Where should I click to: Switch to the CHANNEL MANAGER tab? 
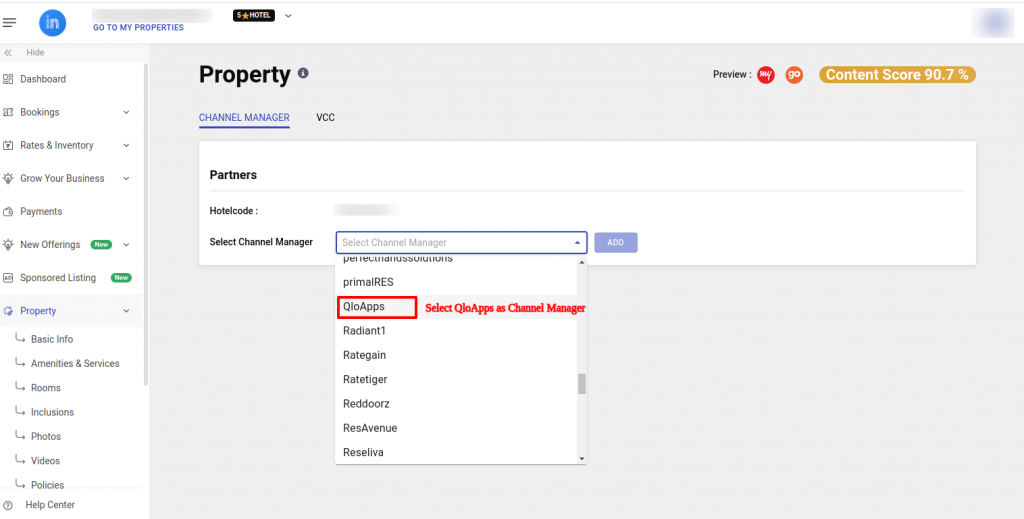point(244,118)
